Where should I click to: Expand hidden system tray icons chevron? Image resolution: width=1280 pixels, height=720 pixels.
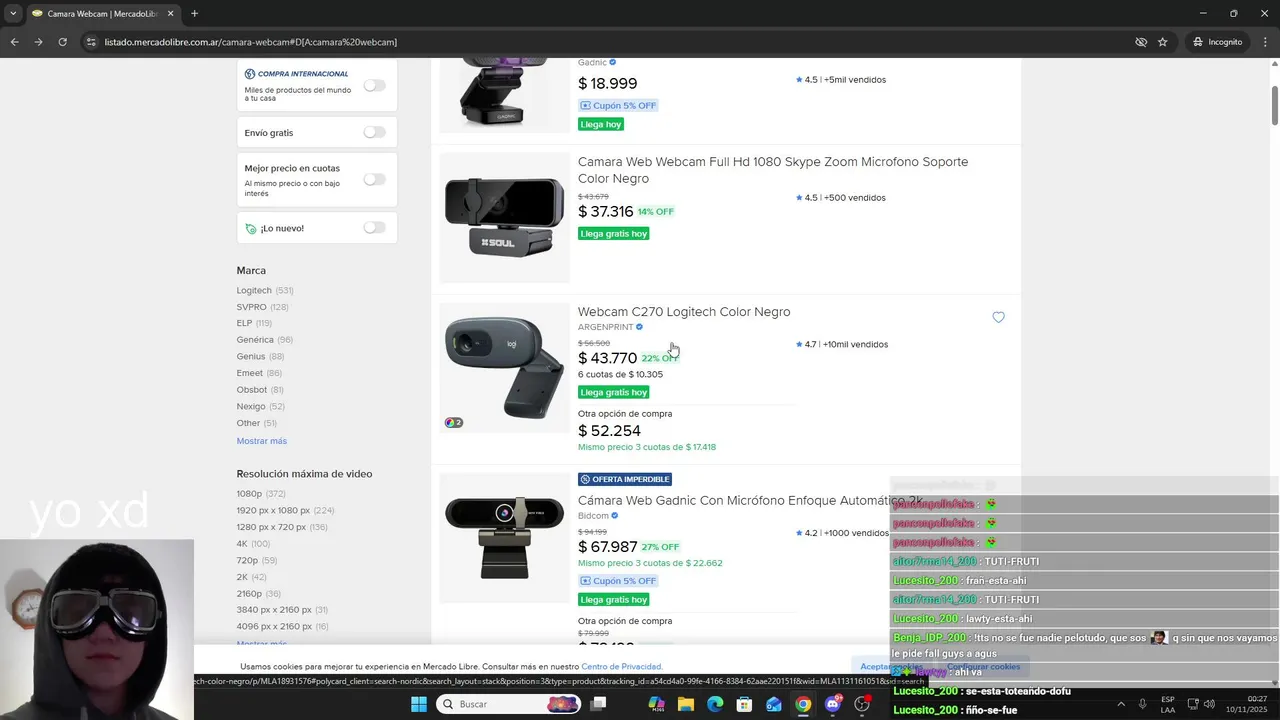click(x=1120, y=704)
